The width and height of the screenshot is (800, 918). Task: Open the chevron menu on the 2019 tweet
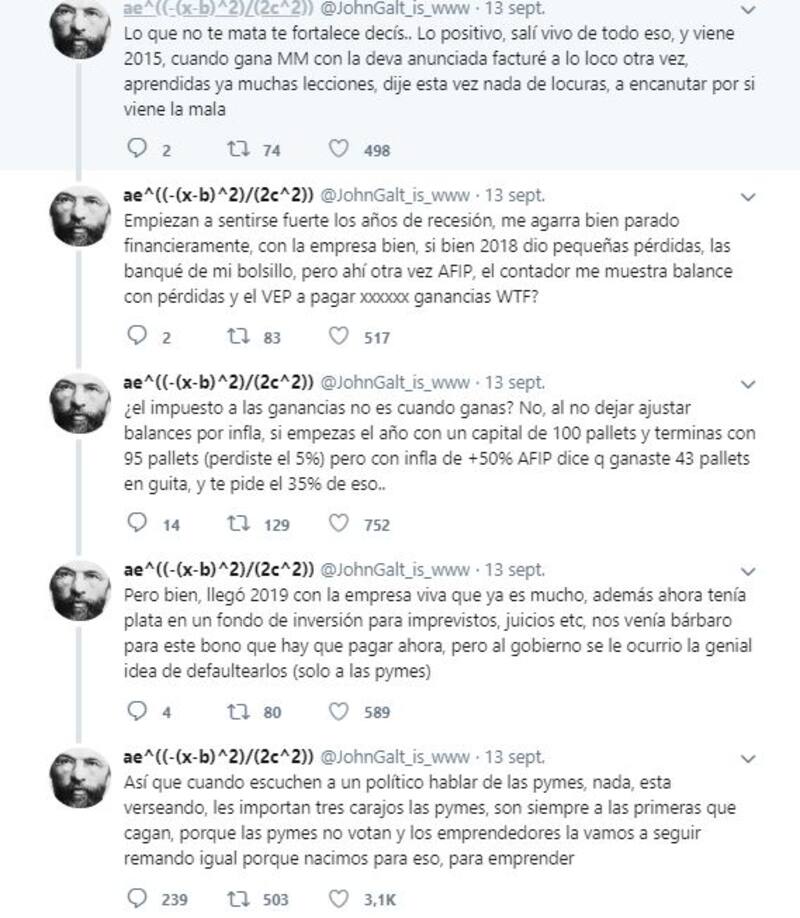tap(748, 571)
